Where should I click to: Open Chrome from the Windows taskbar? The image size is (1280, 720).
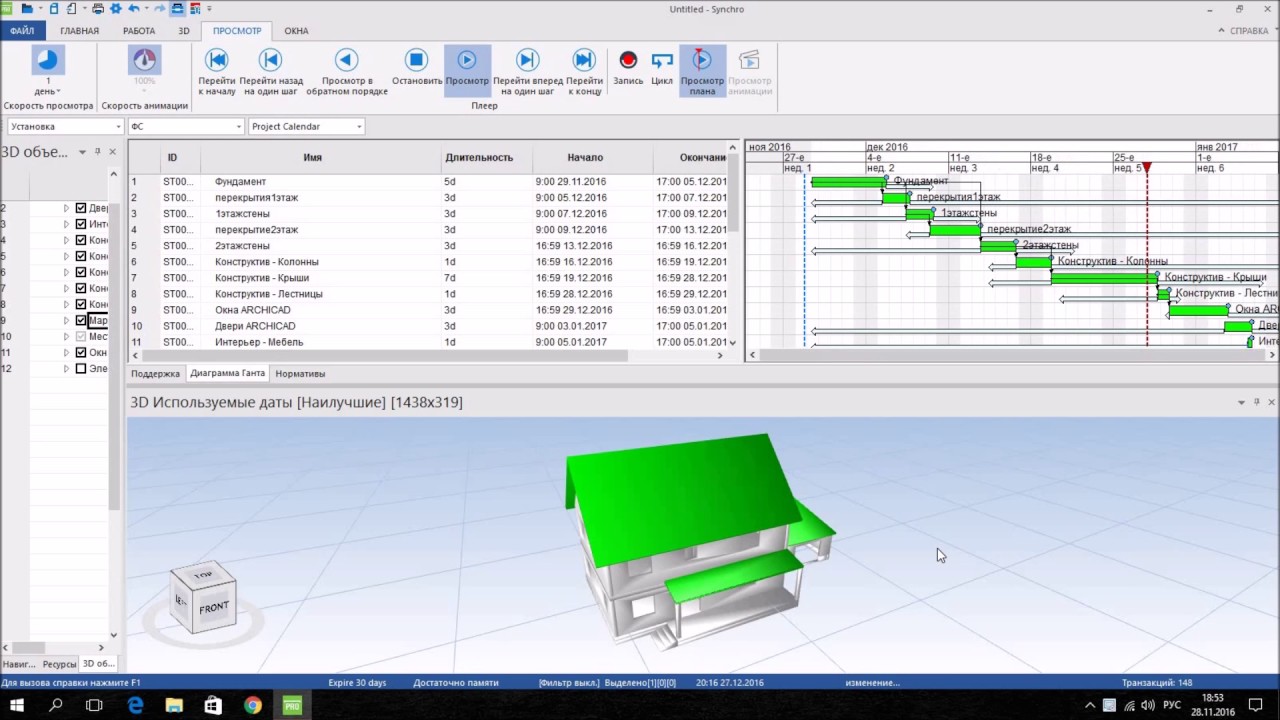252,705
